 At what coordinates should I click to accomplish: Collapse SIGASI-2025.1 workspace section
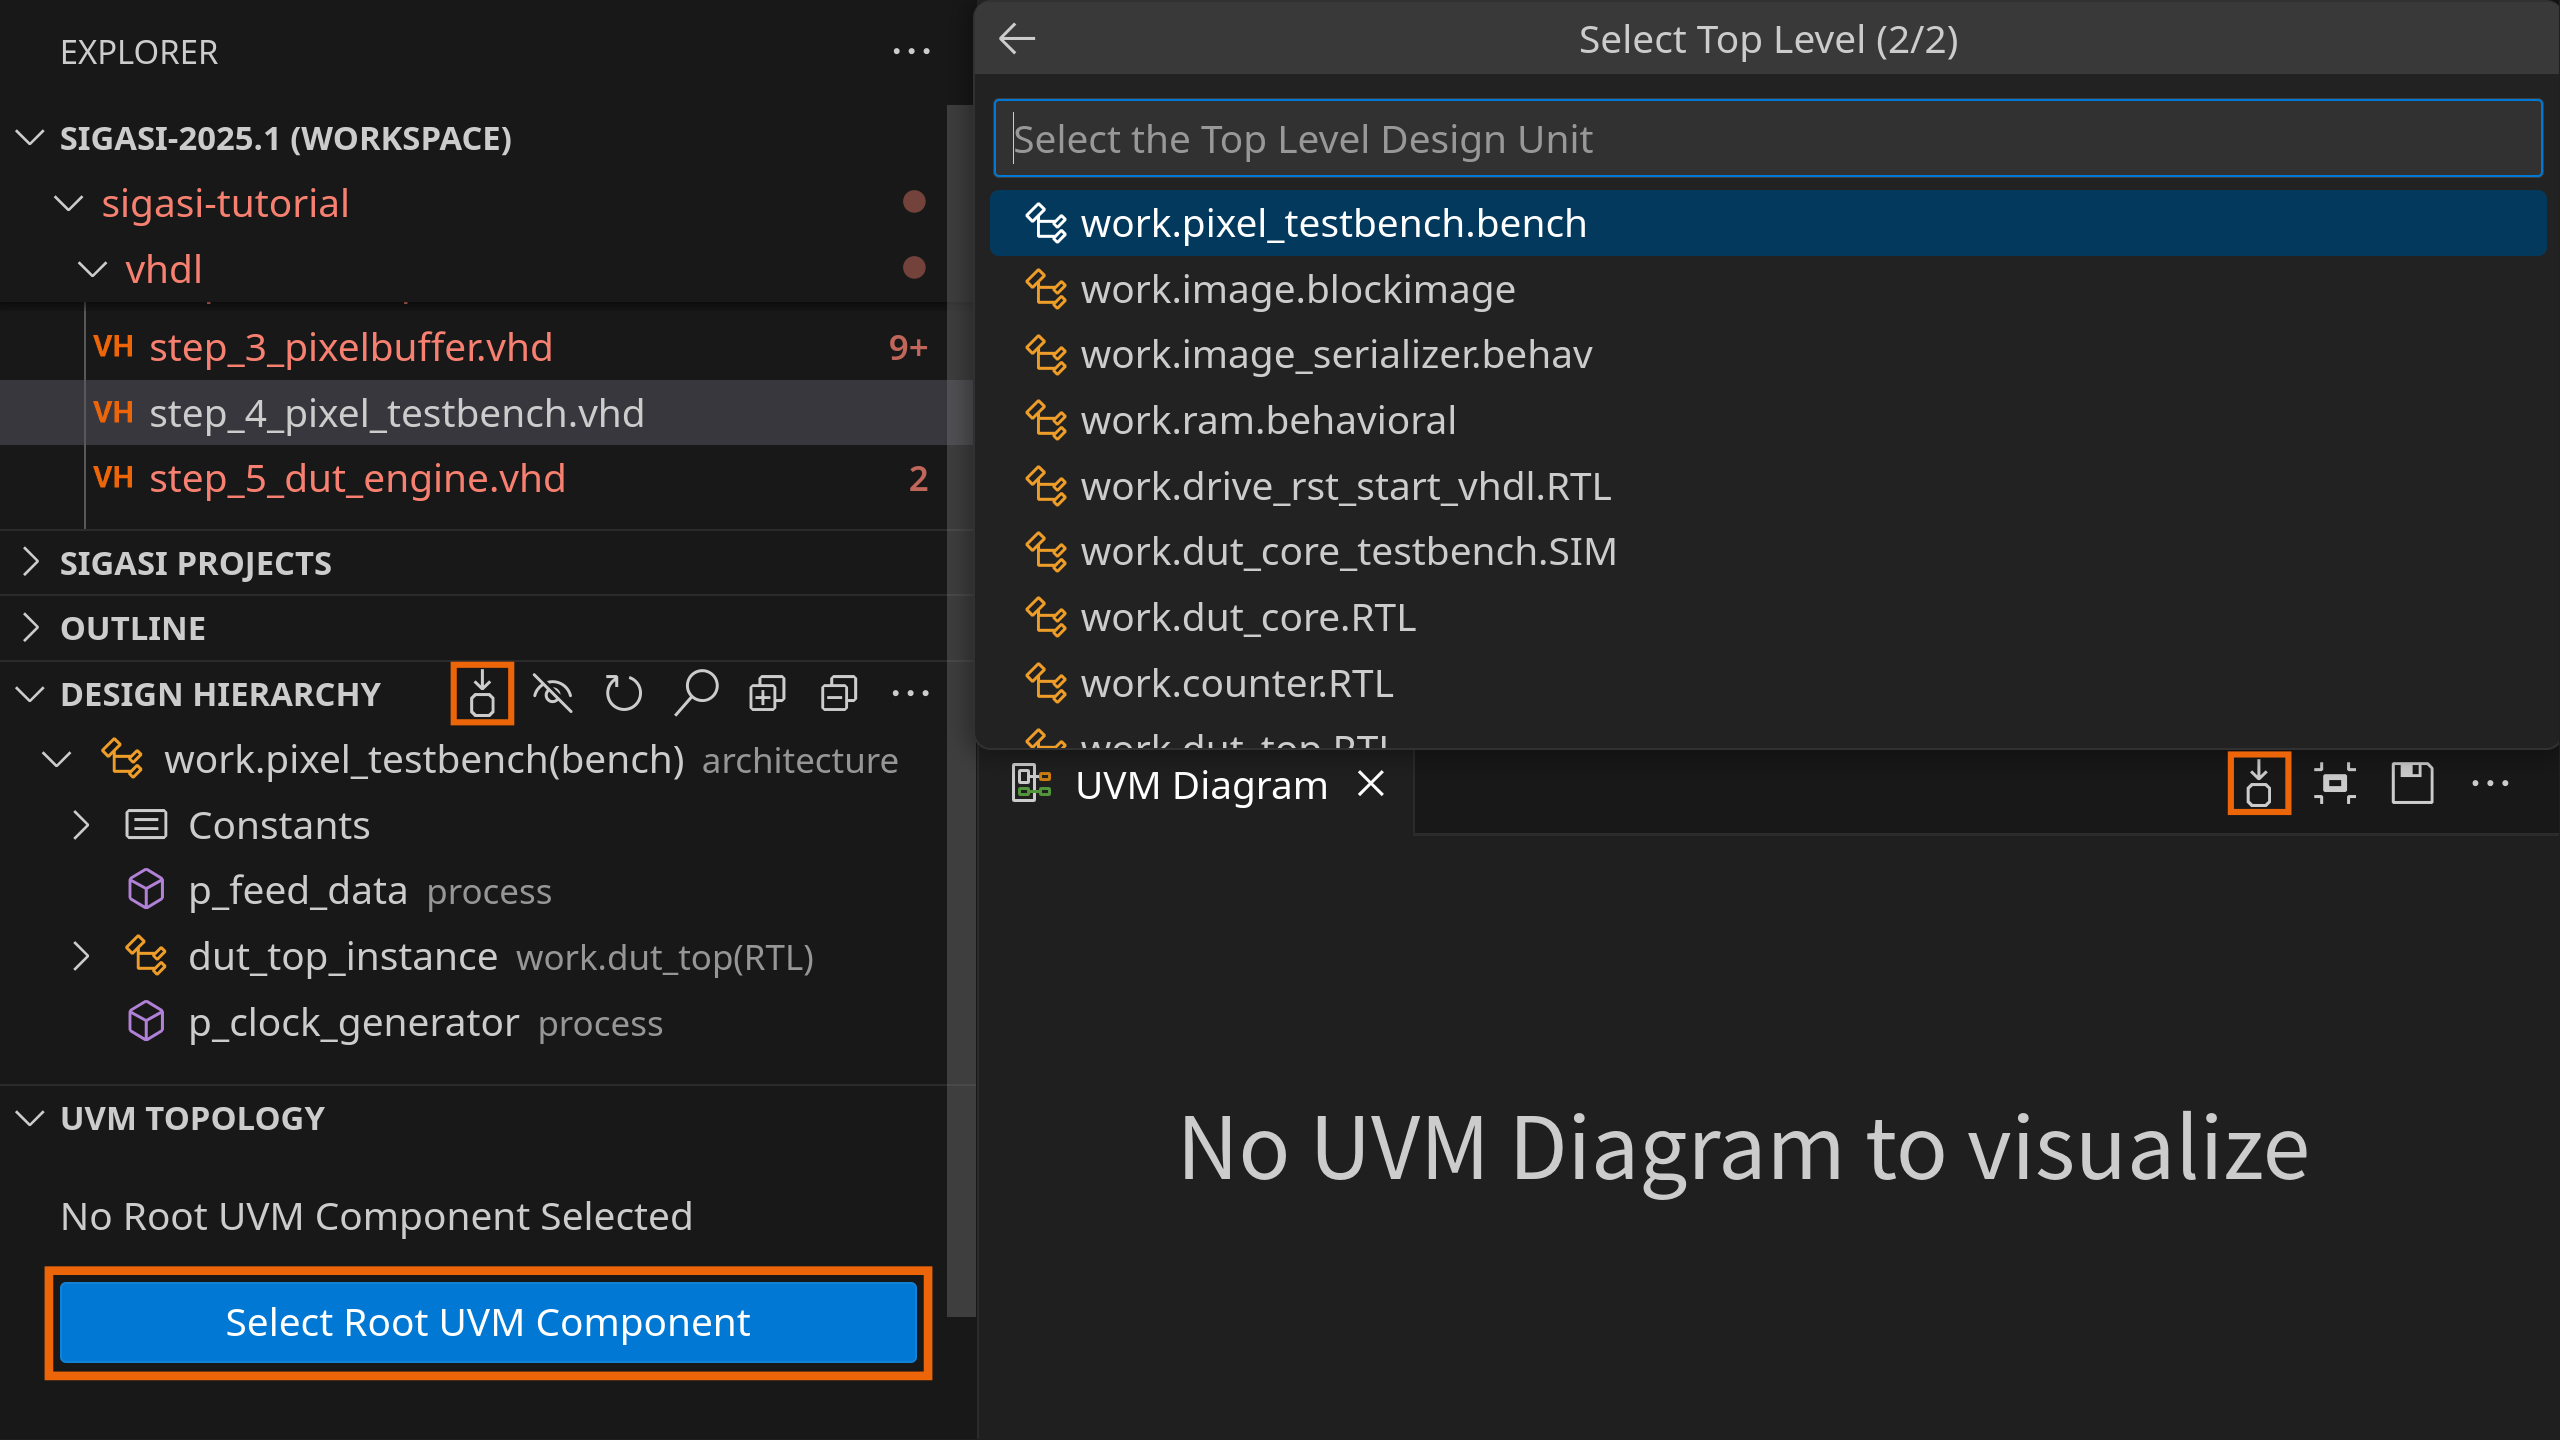pos(31,137)
